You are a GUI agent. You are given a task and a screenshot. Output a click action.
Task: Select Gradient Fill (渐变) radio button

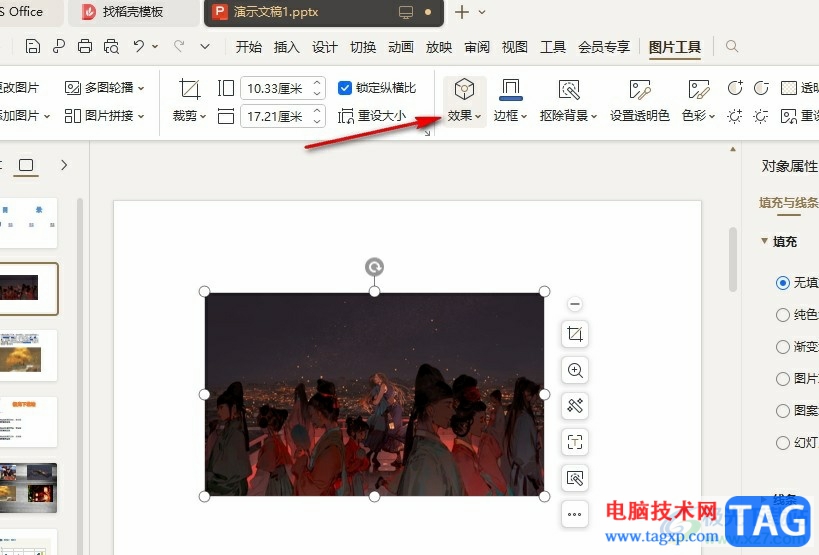[782, 347]
